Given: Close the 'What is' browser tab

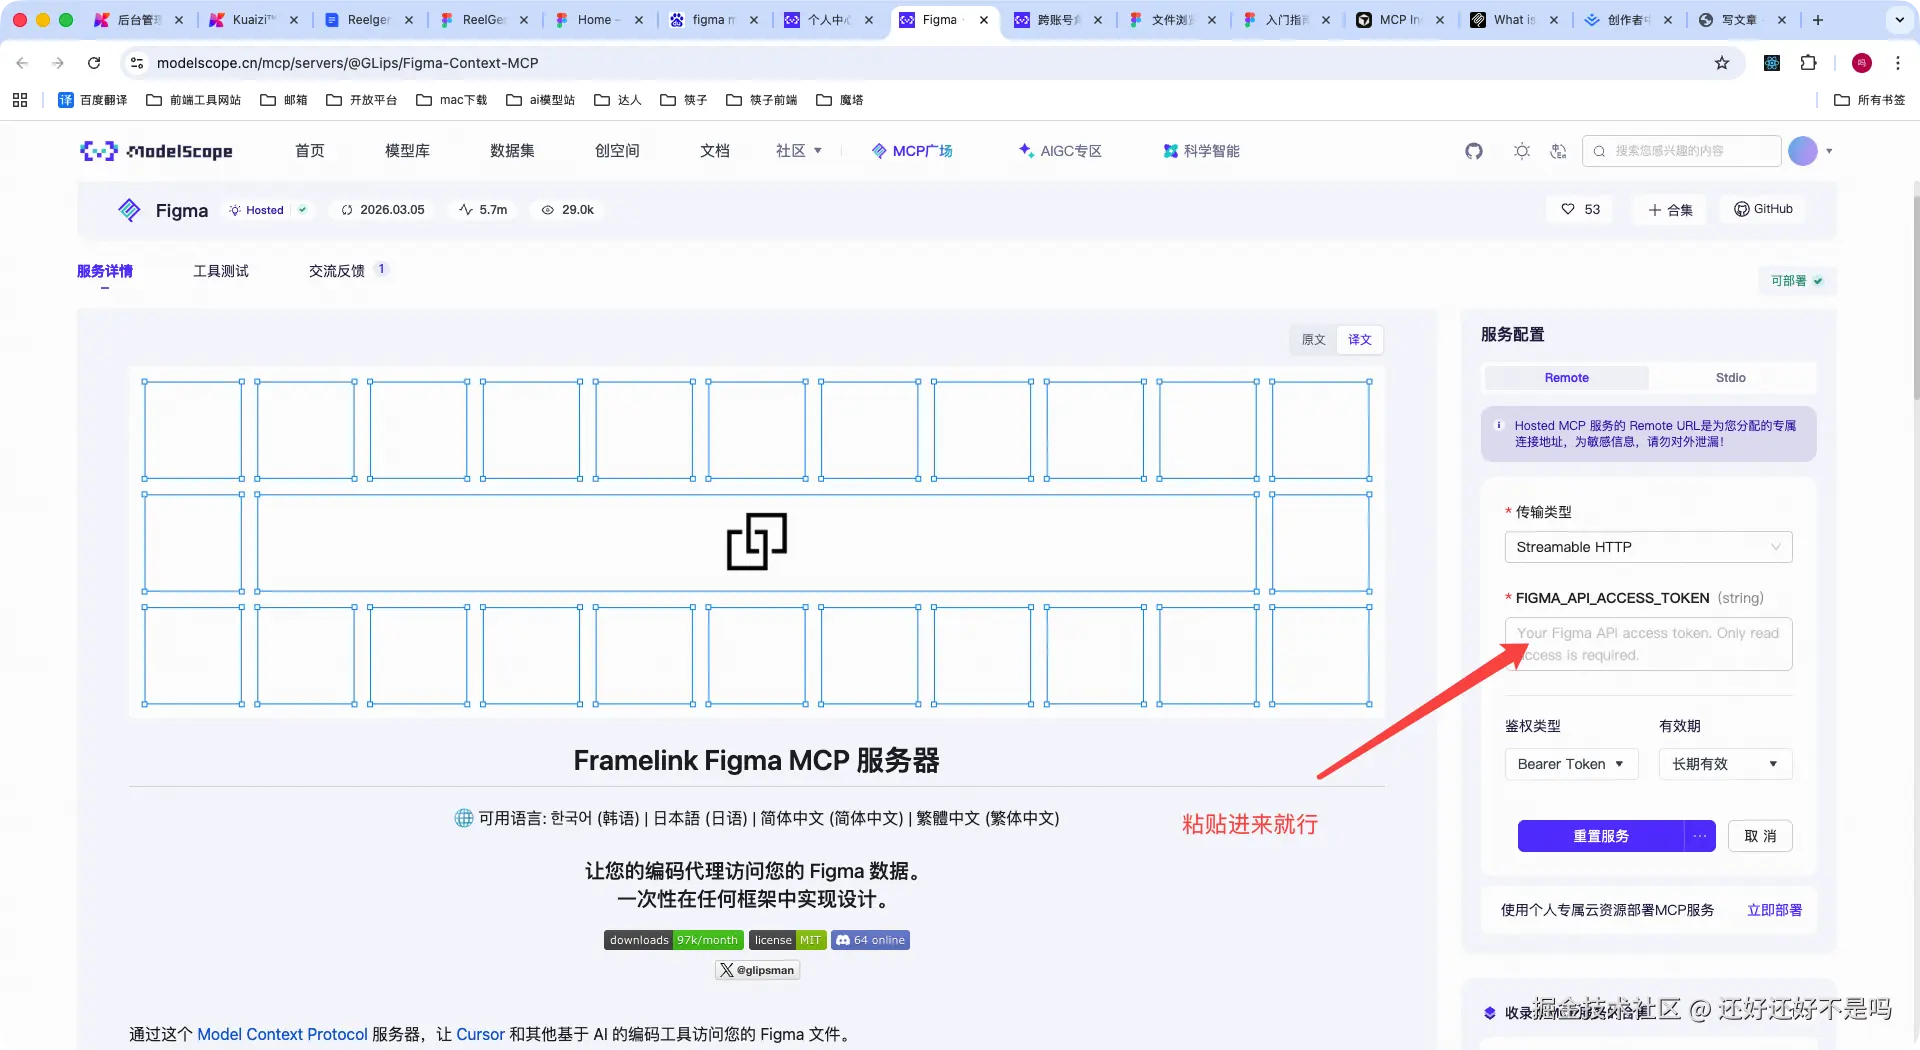Looking at the screenshot, I should (1555, 20).
